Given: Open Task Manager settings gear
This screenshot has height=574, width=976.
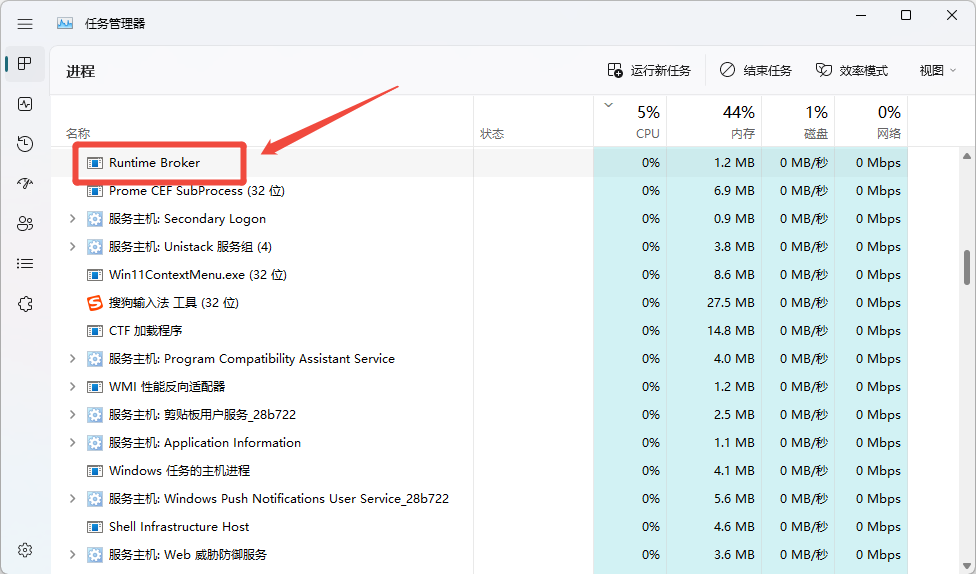Looking at the screenshot, I should point(25,550).
